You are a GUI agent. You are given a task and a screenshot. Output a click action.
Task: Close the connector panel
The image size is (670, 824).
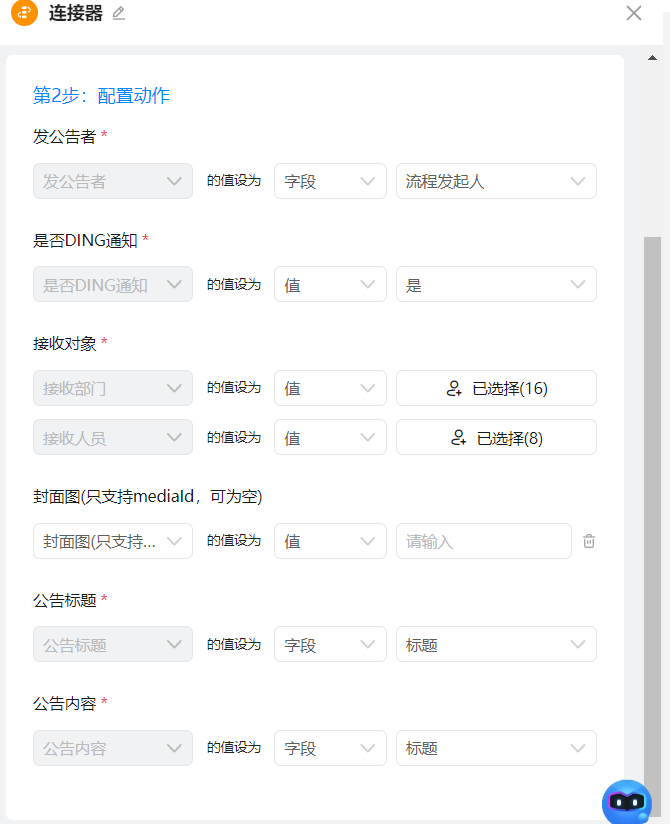tap(634, 13)
